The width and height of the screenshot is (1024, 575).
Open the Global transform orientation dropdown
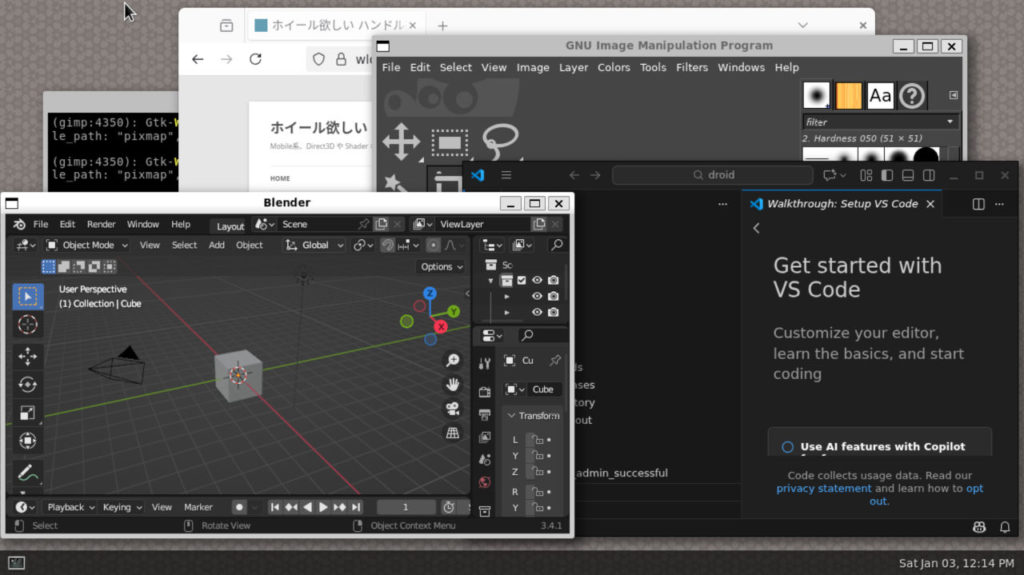[x=314, y=245]
